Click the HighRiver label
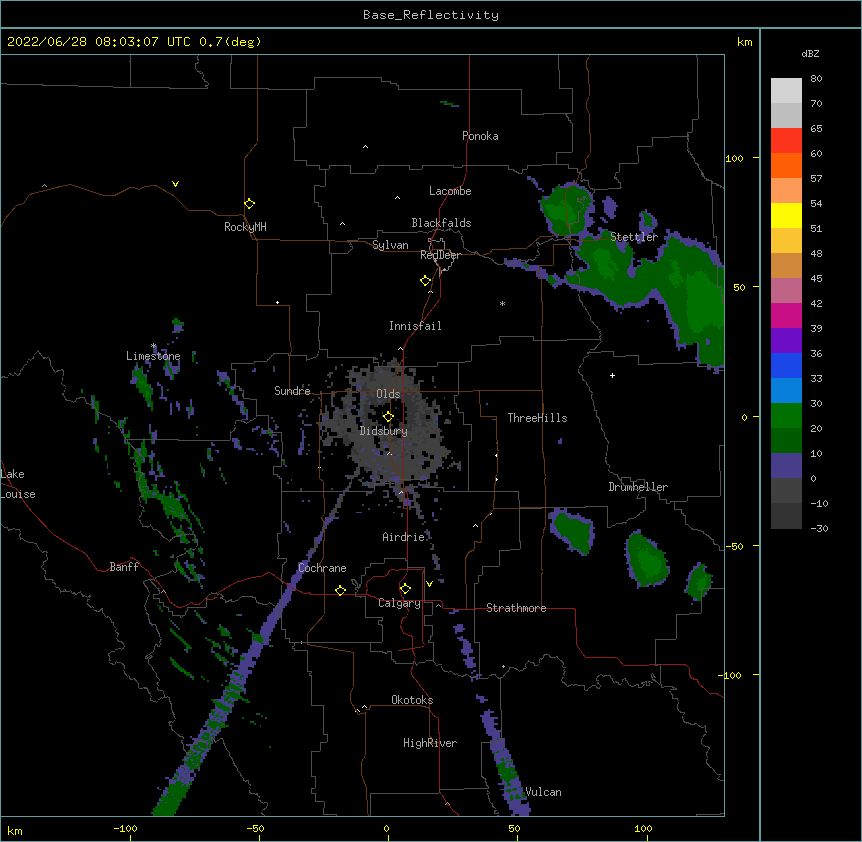The height and width of the screenshot is (842, 862). tap(430, 743)
